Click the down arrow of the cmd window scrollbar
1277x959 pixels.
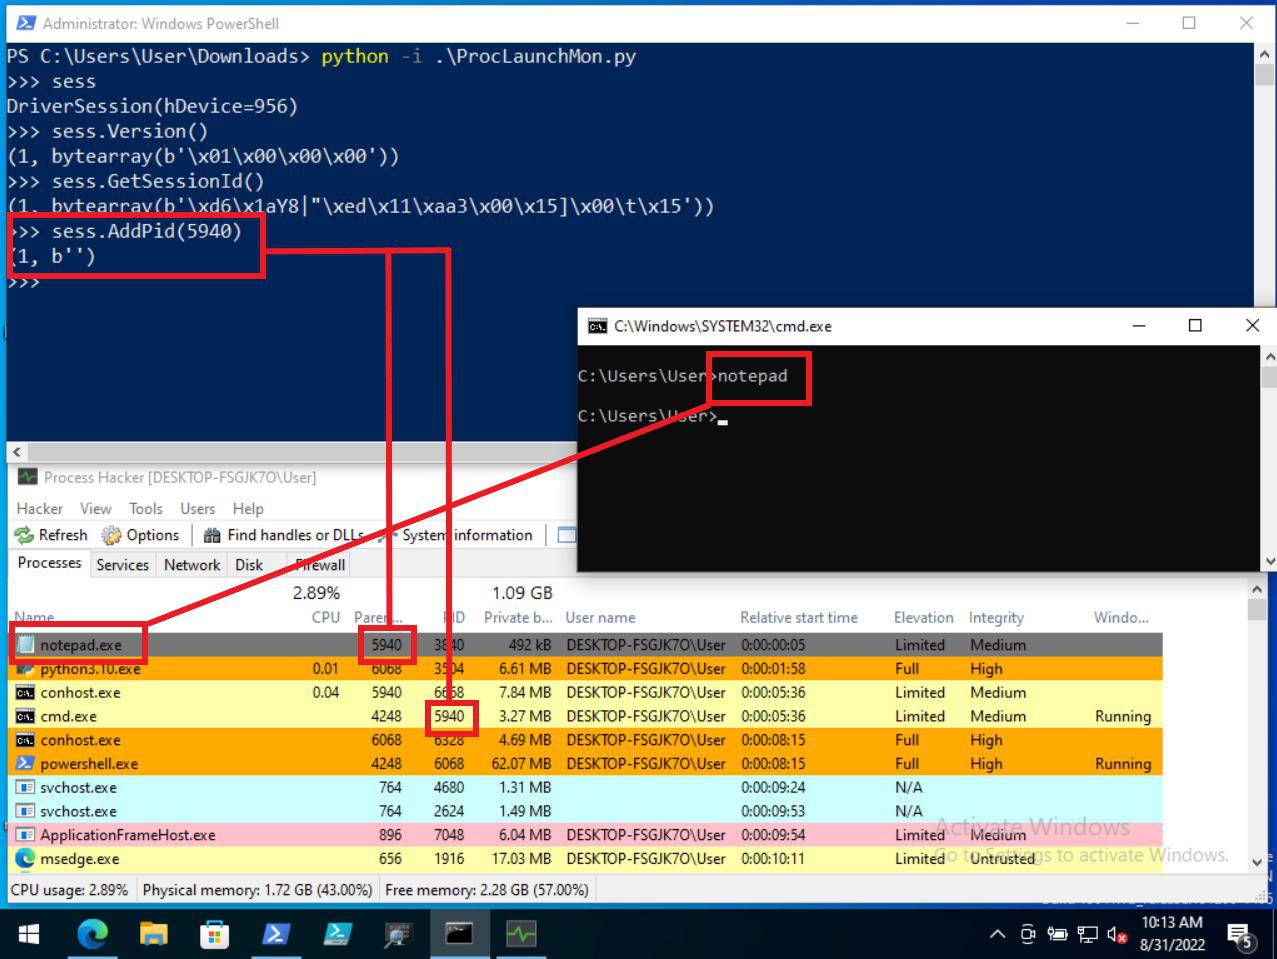click(1269, 561)
